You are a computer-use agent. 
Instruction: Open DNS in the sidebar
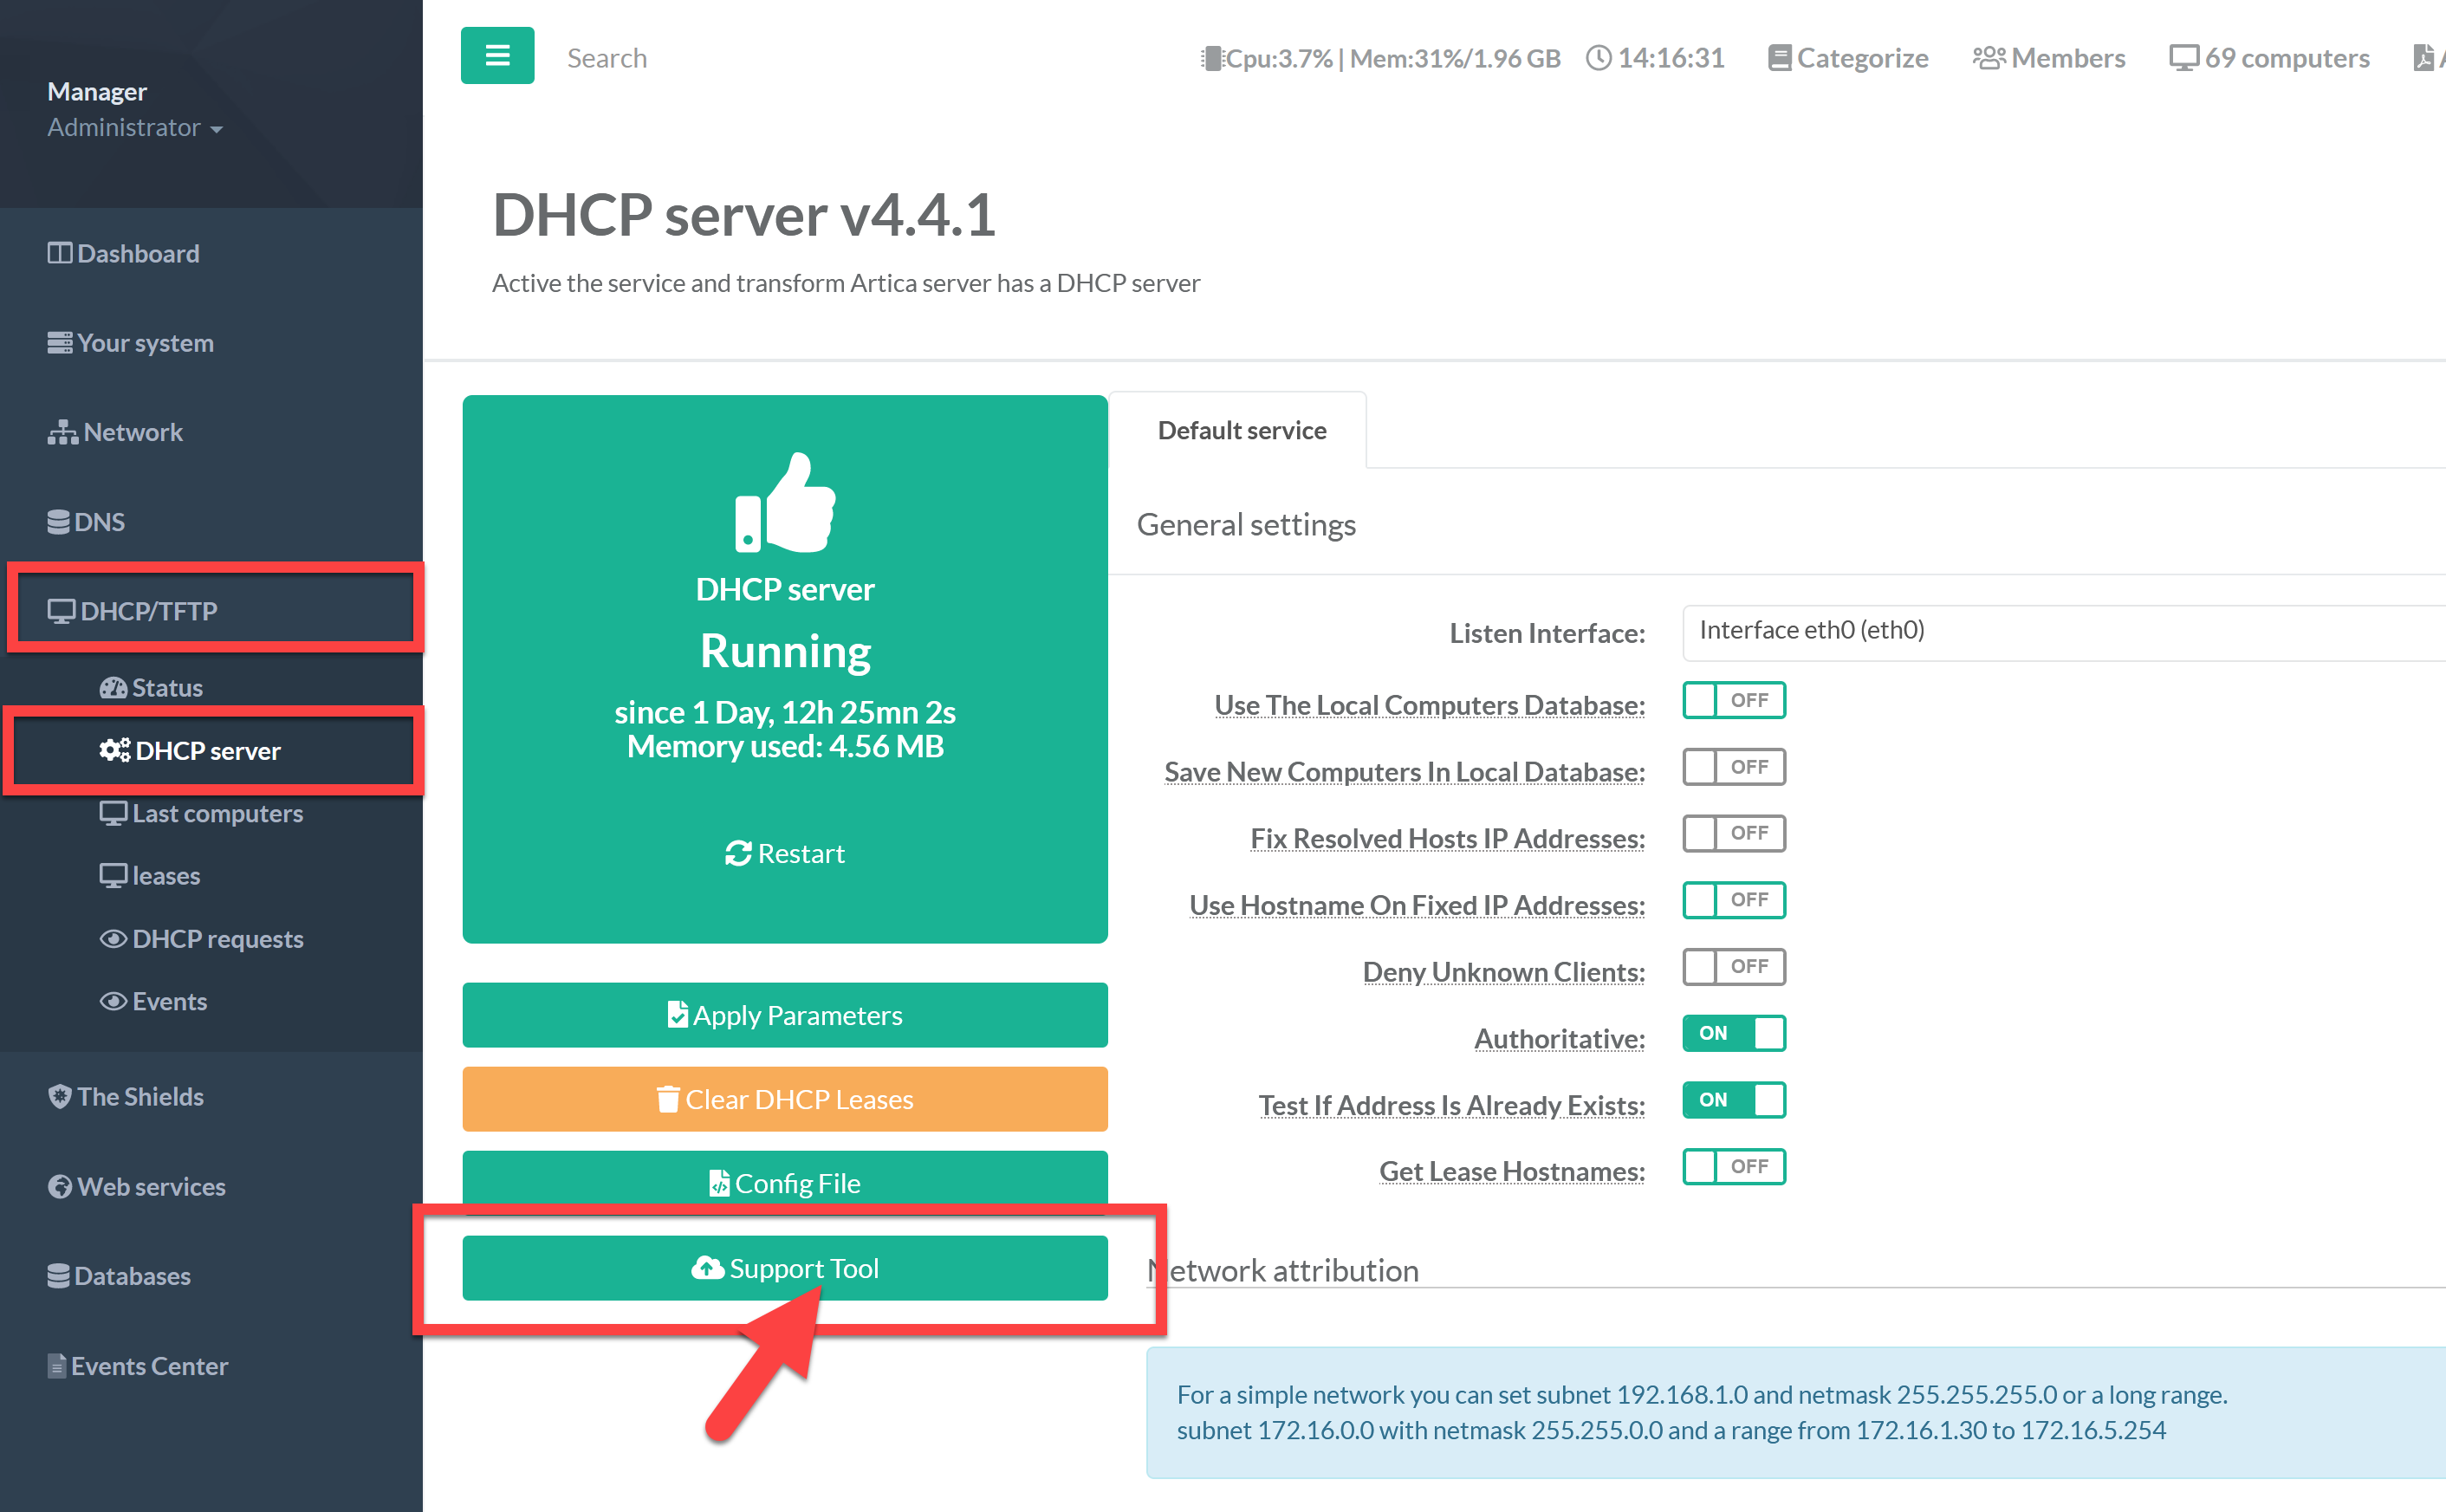[x=99, y=521]
